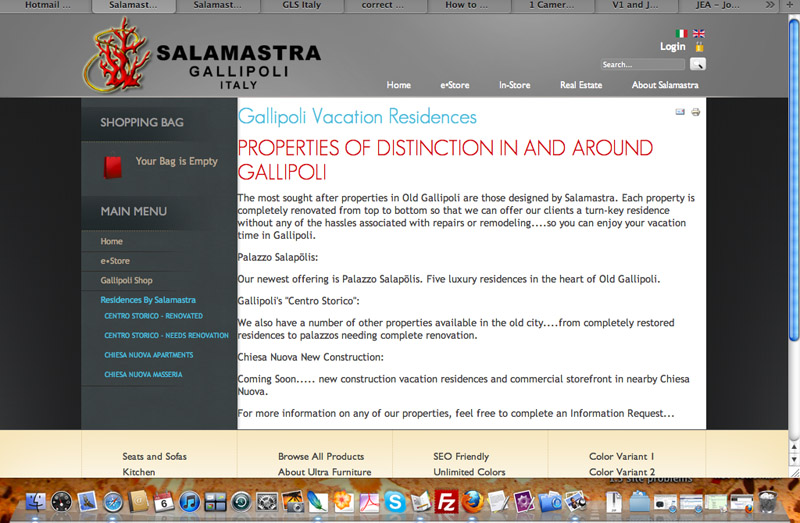This screenshot has height=523, width=800.
Task: Open Gallipoli Shop sidebar link
Action: 126,280
